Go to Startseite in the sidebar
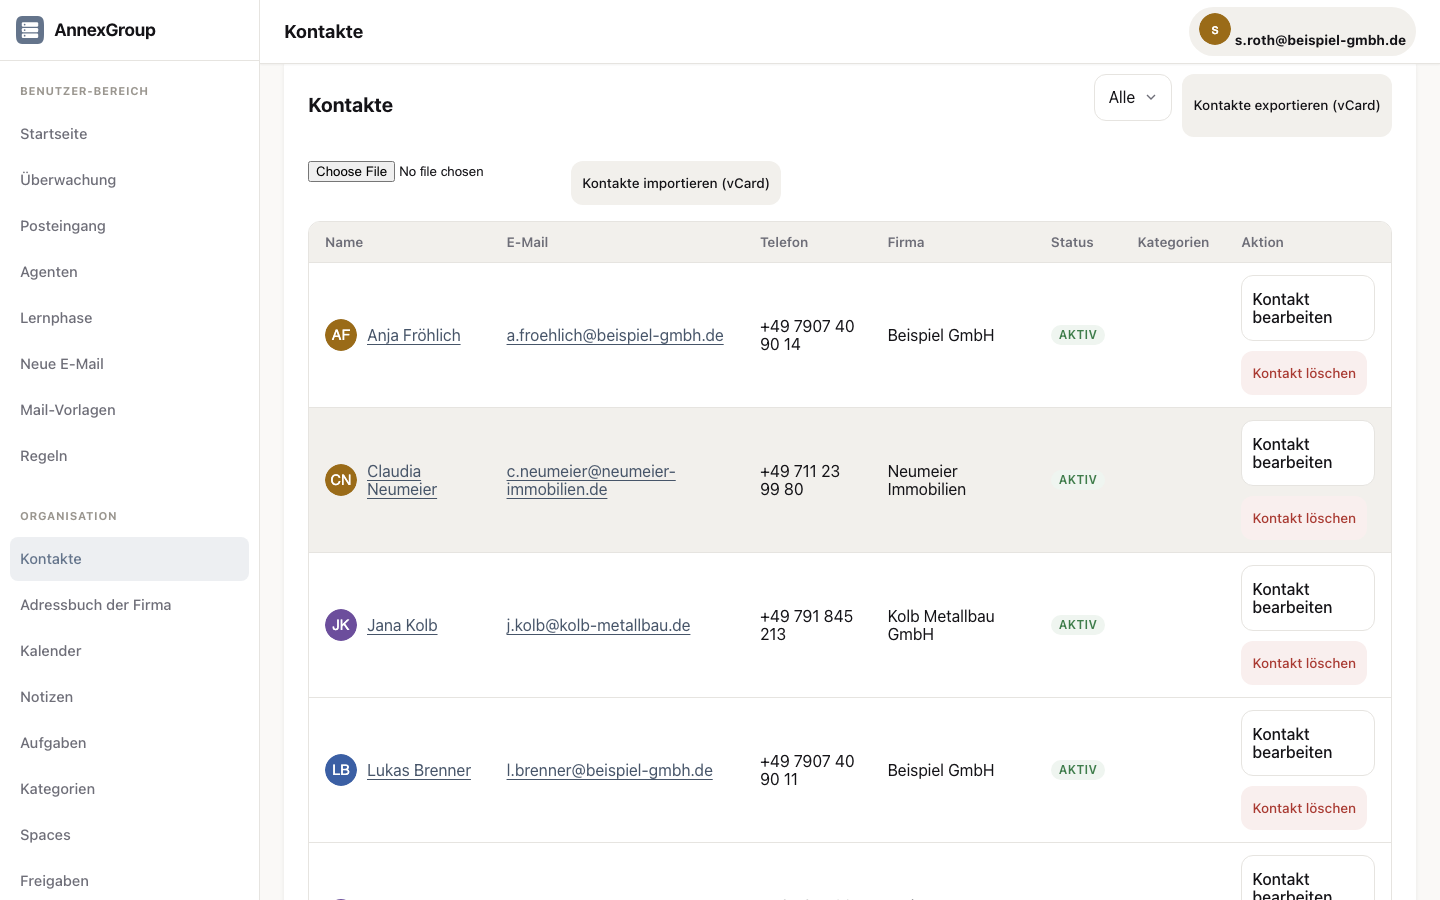The height and width of the screenshot is (900, 1440). (x=129, y=134)
